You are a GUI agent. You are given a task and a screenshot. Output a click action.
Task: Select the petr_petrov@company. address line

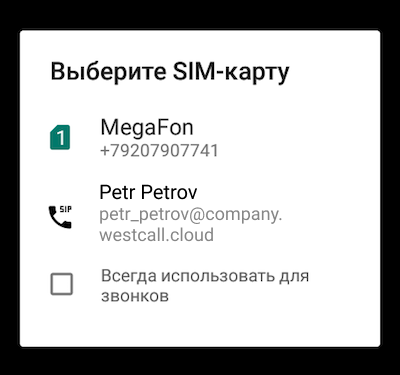click(x=191, y=215)
